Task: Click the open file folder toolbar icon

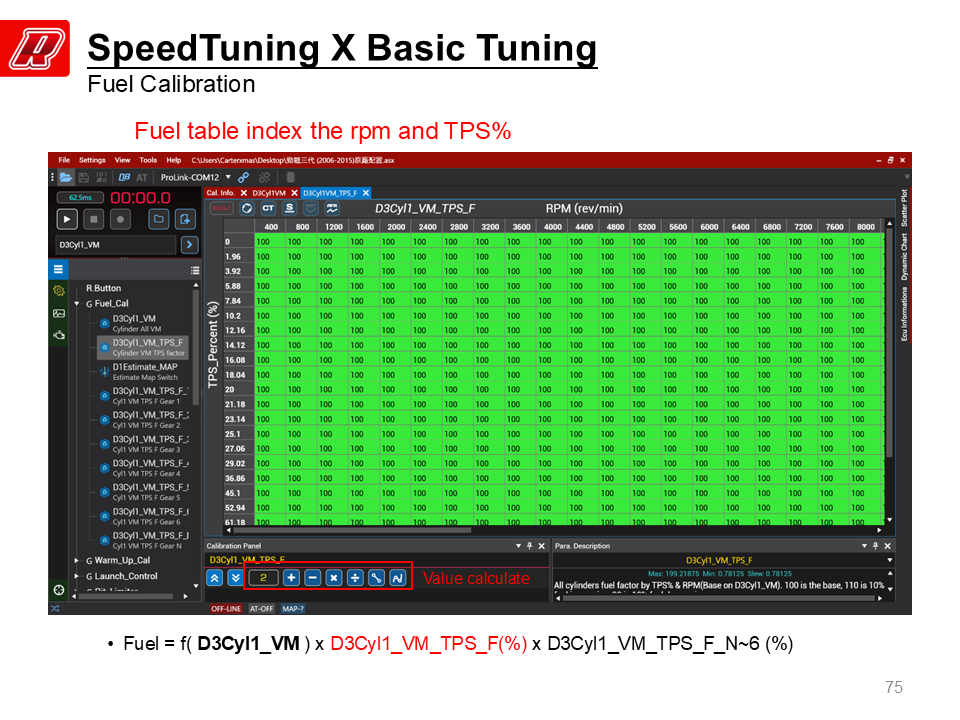Action: (66, 178)
